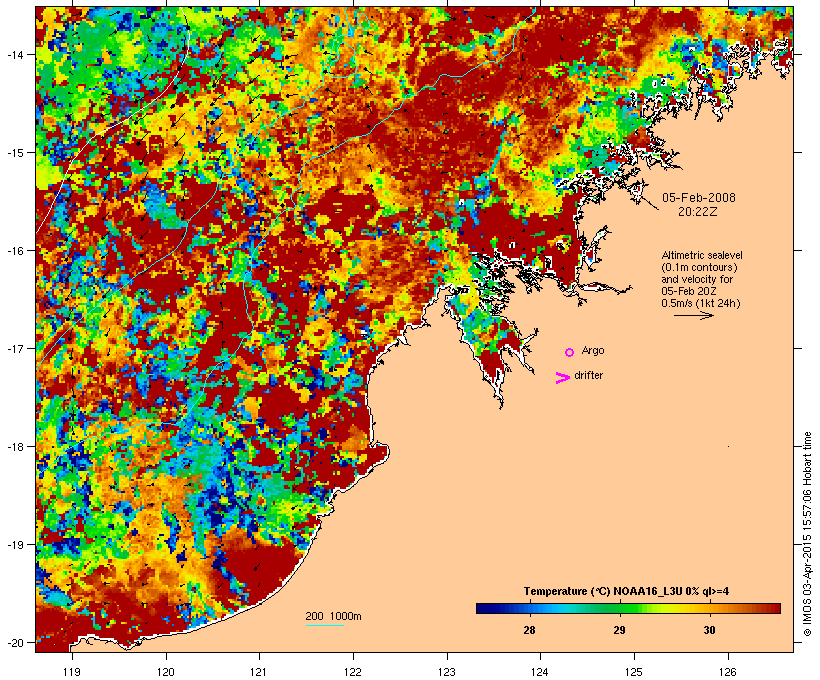
Task: Click the dark red end of the colorbar
Action: tap(777, 608)
